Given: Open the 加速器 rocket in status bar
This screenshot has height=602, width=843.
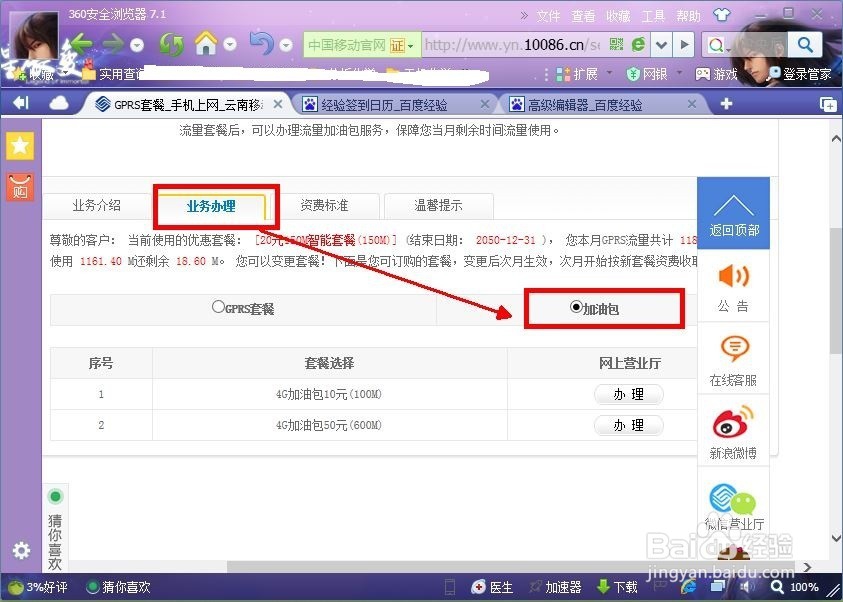Looking at the screenshot, I should (x=555, y=587).
